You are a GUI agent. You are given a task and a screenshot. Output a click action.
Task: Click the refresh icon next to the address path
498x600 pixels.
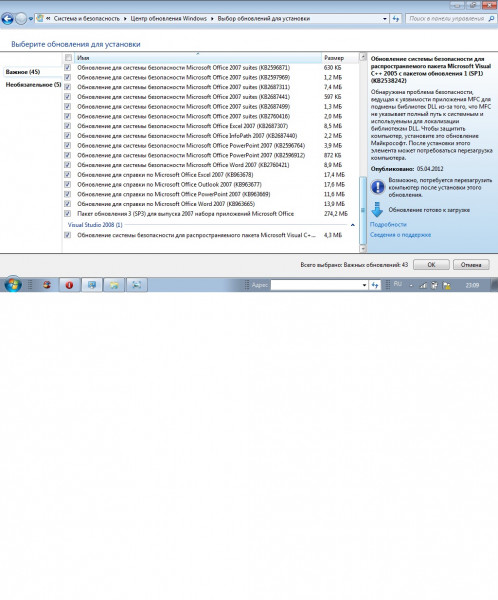pos(395,18)
